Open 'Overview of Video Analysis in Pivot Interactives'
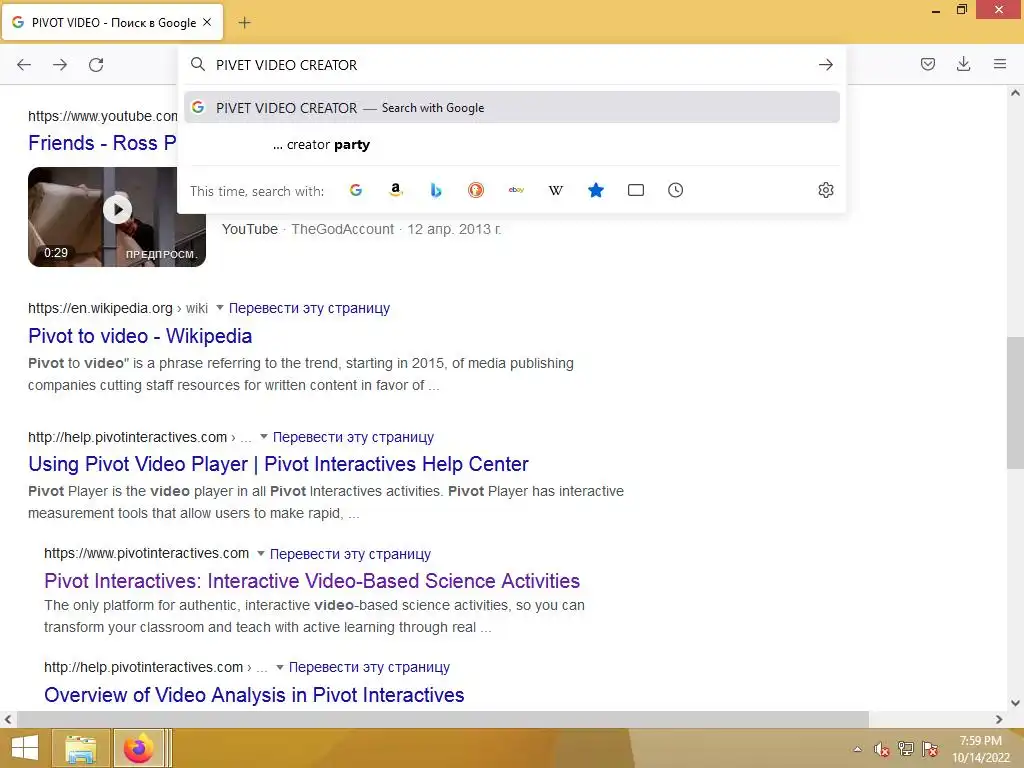Viewport: 1024px width, 768px height. click(x=254, y=695)
